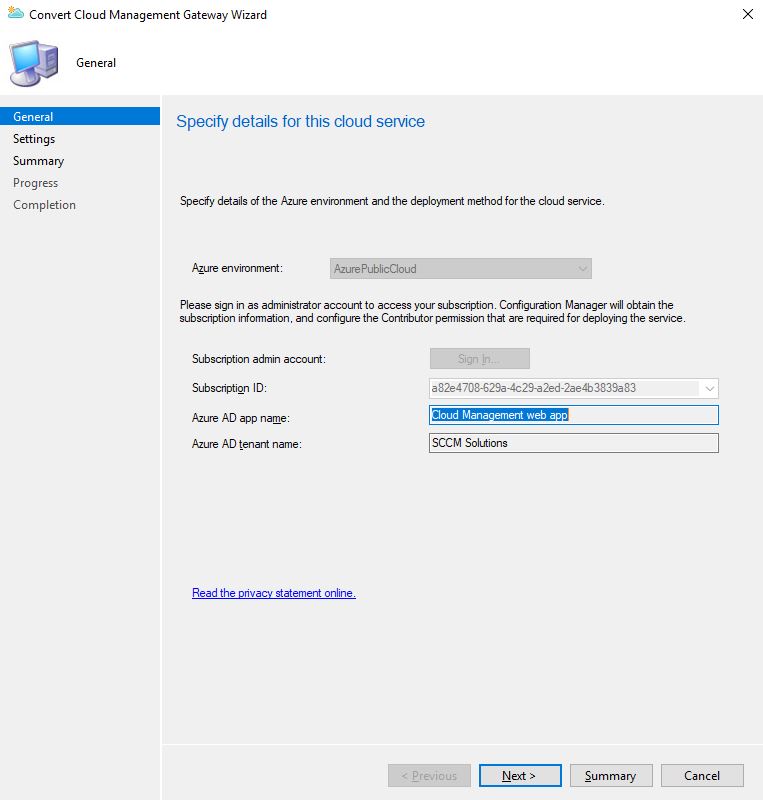Click the Sign In button
763x800 pixels.
click(x=479, y=359)
